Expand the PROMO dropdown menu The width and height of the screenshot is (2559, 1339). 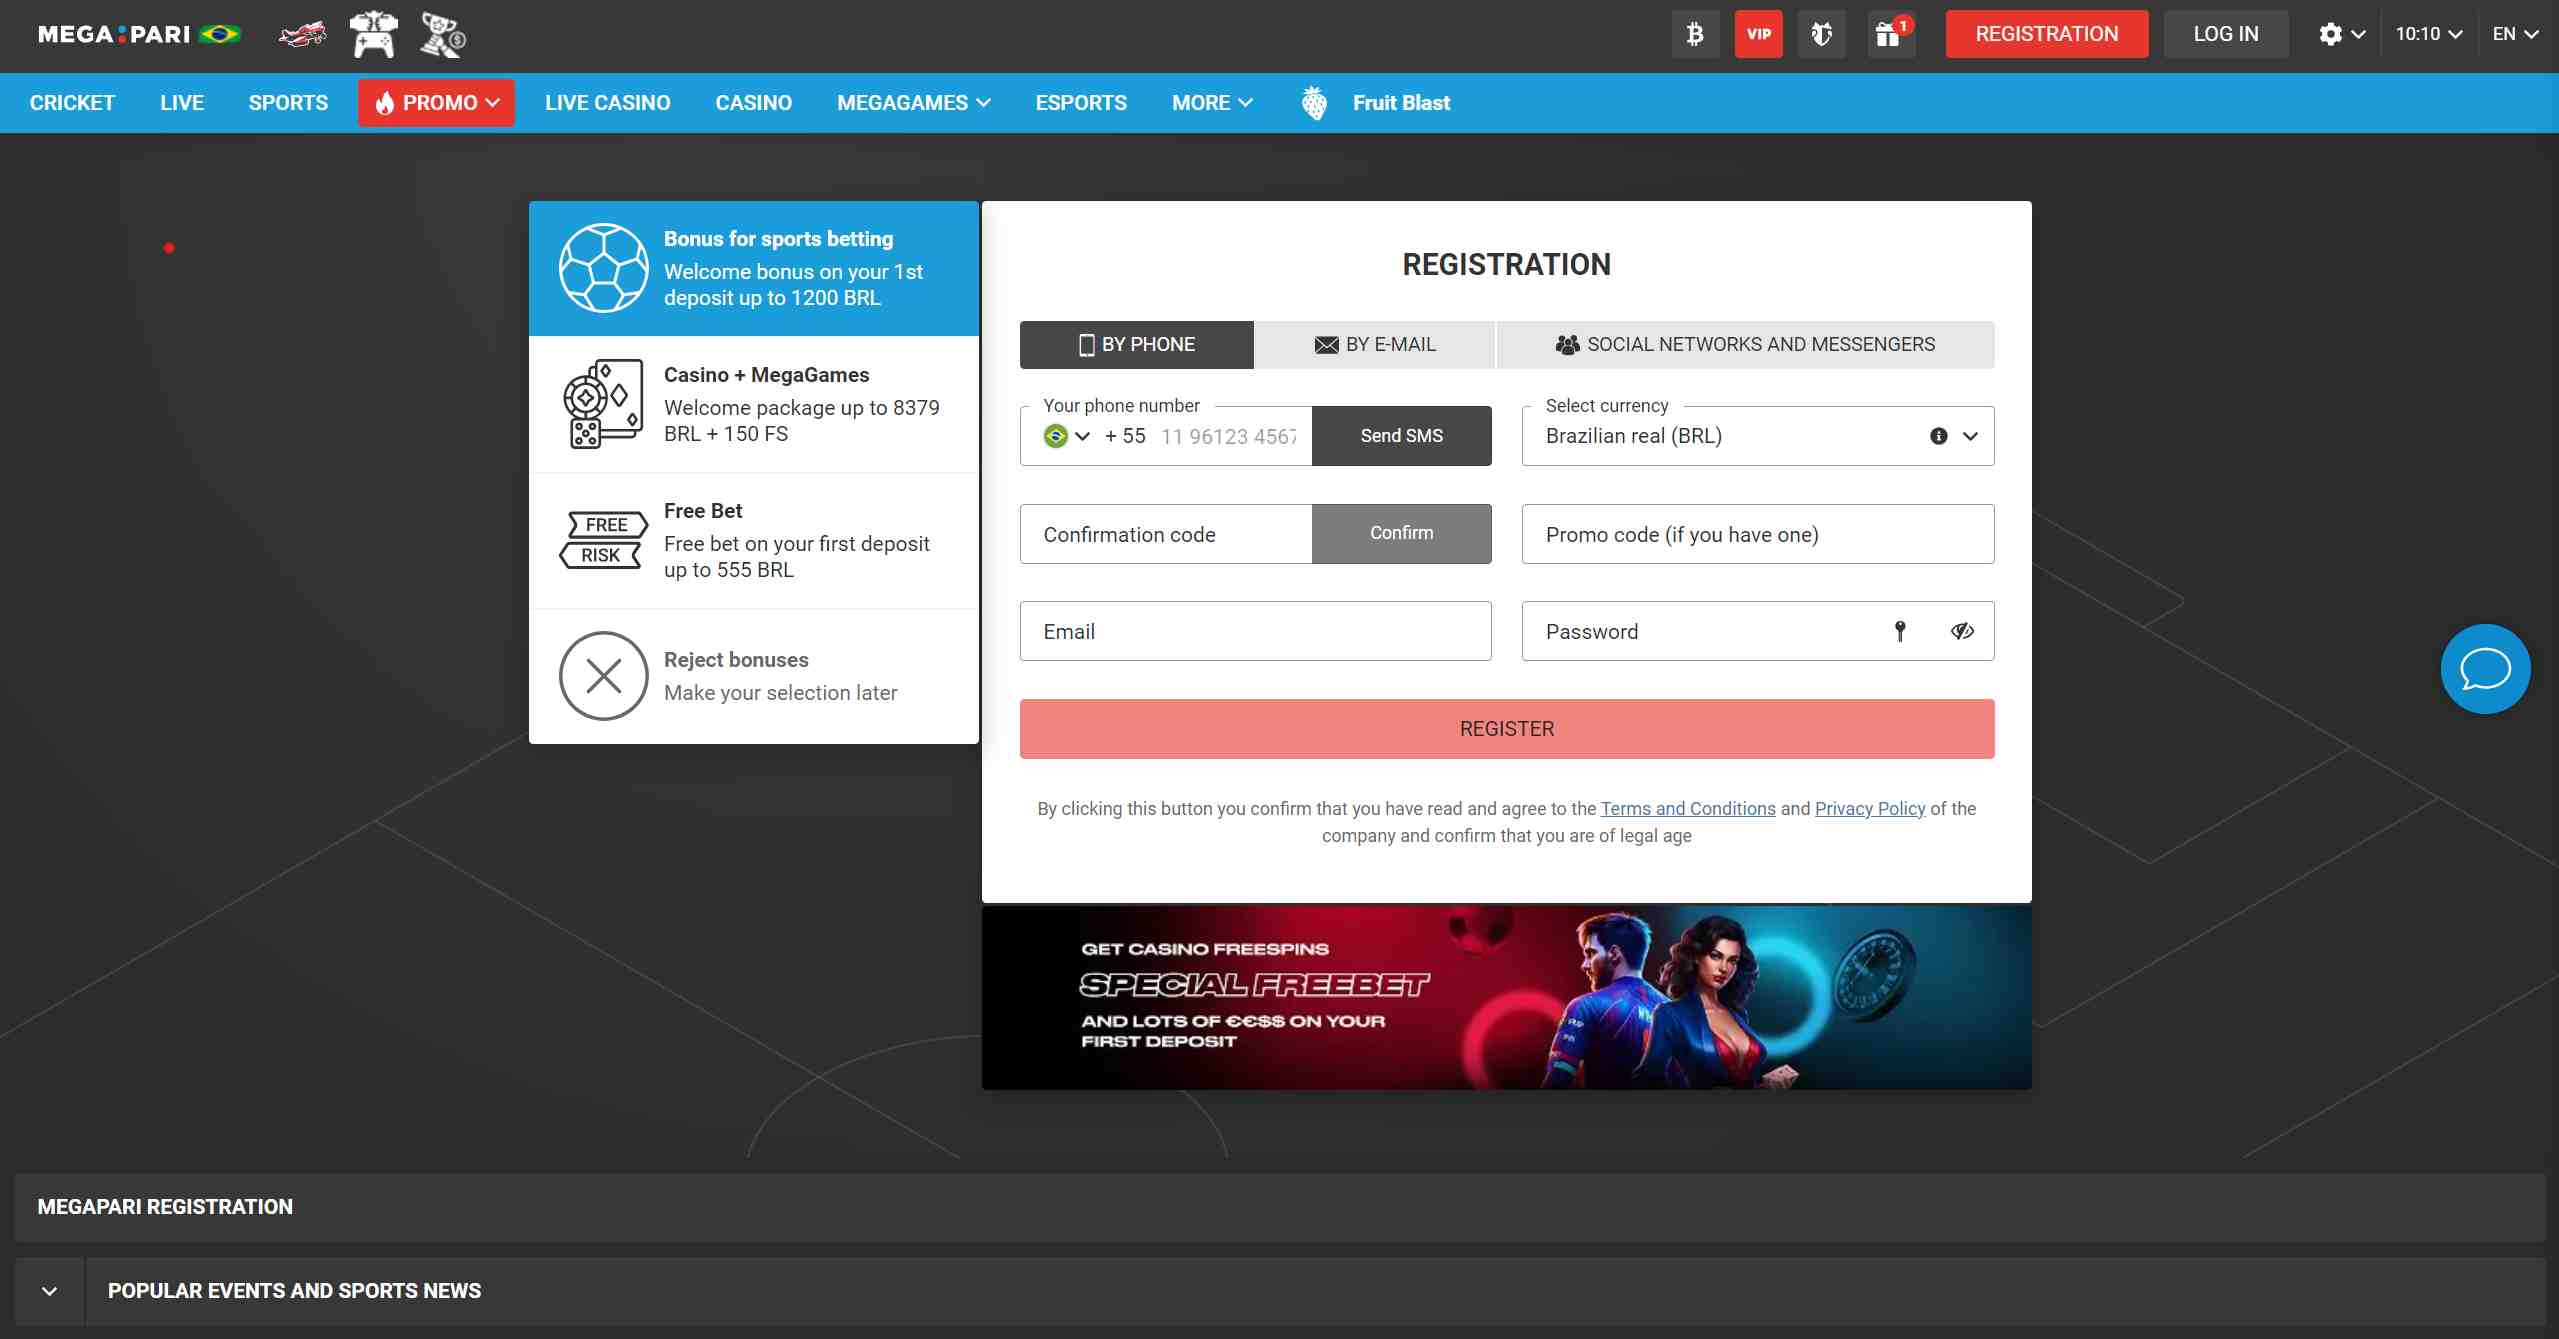436,103
